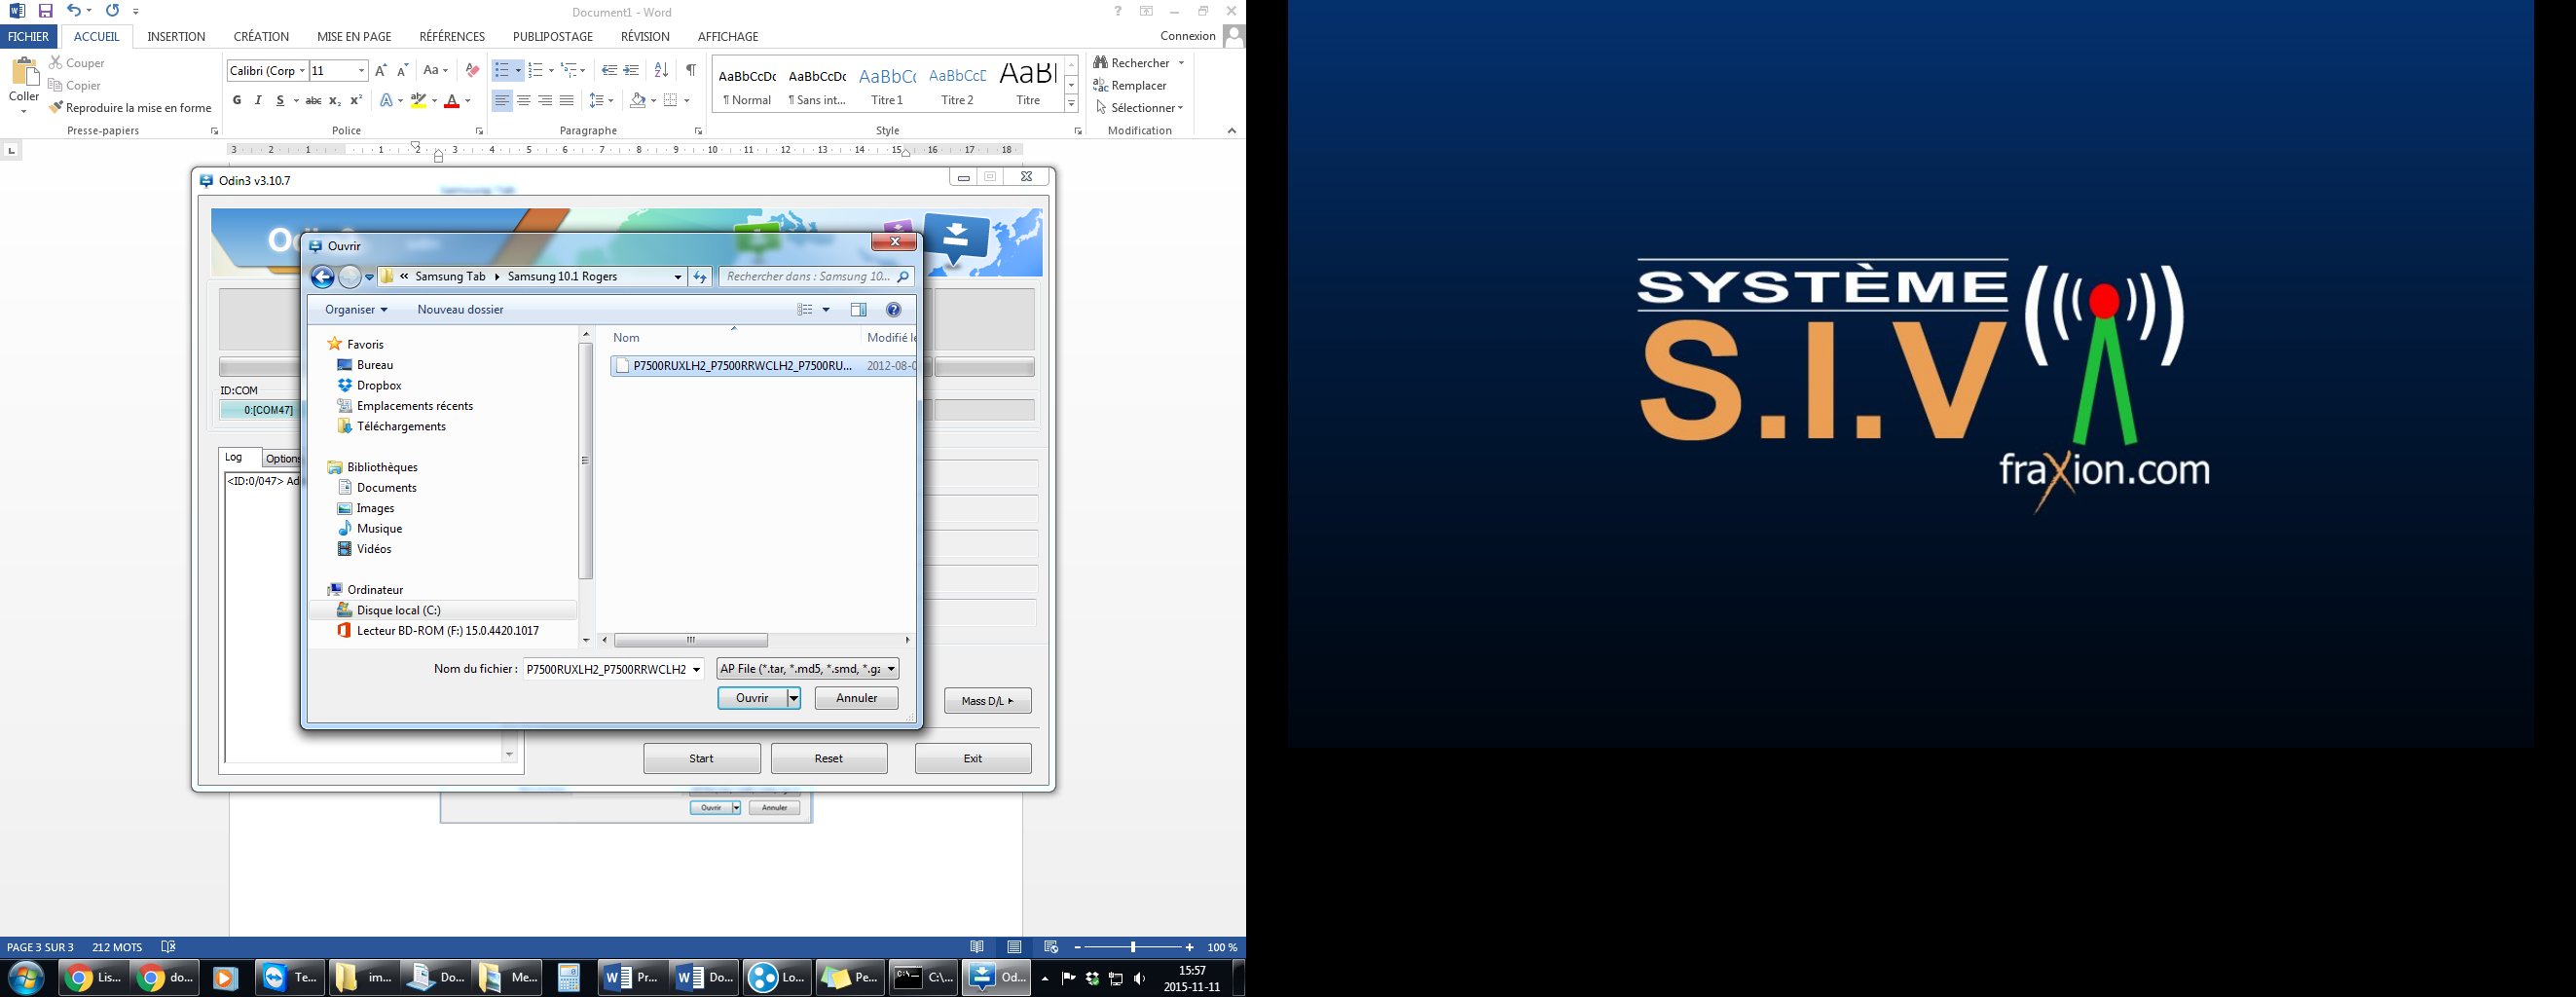Toggle bold (G) formatting in Word
This screenshot has width=2576, height=997.
pyautogui.click(x=237, y=100)
